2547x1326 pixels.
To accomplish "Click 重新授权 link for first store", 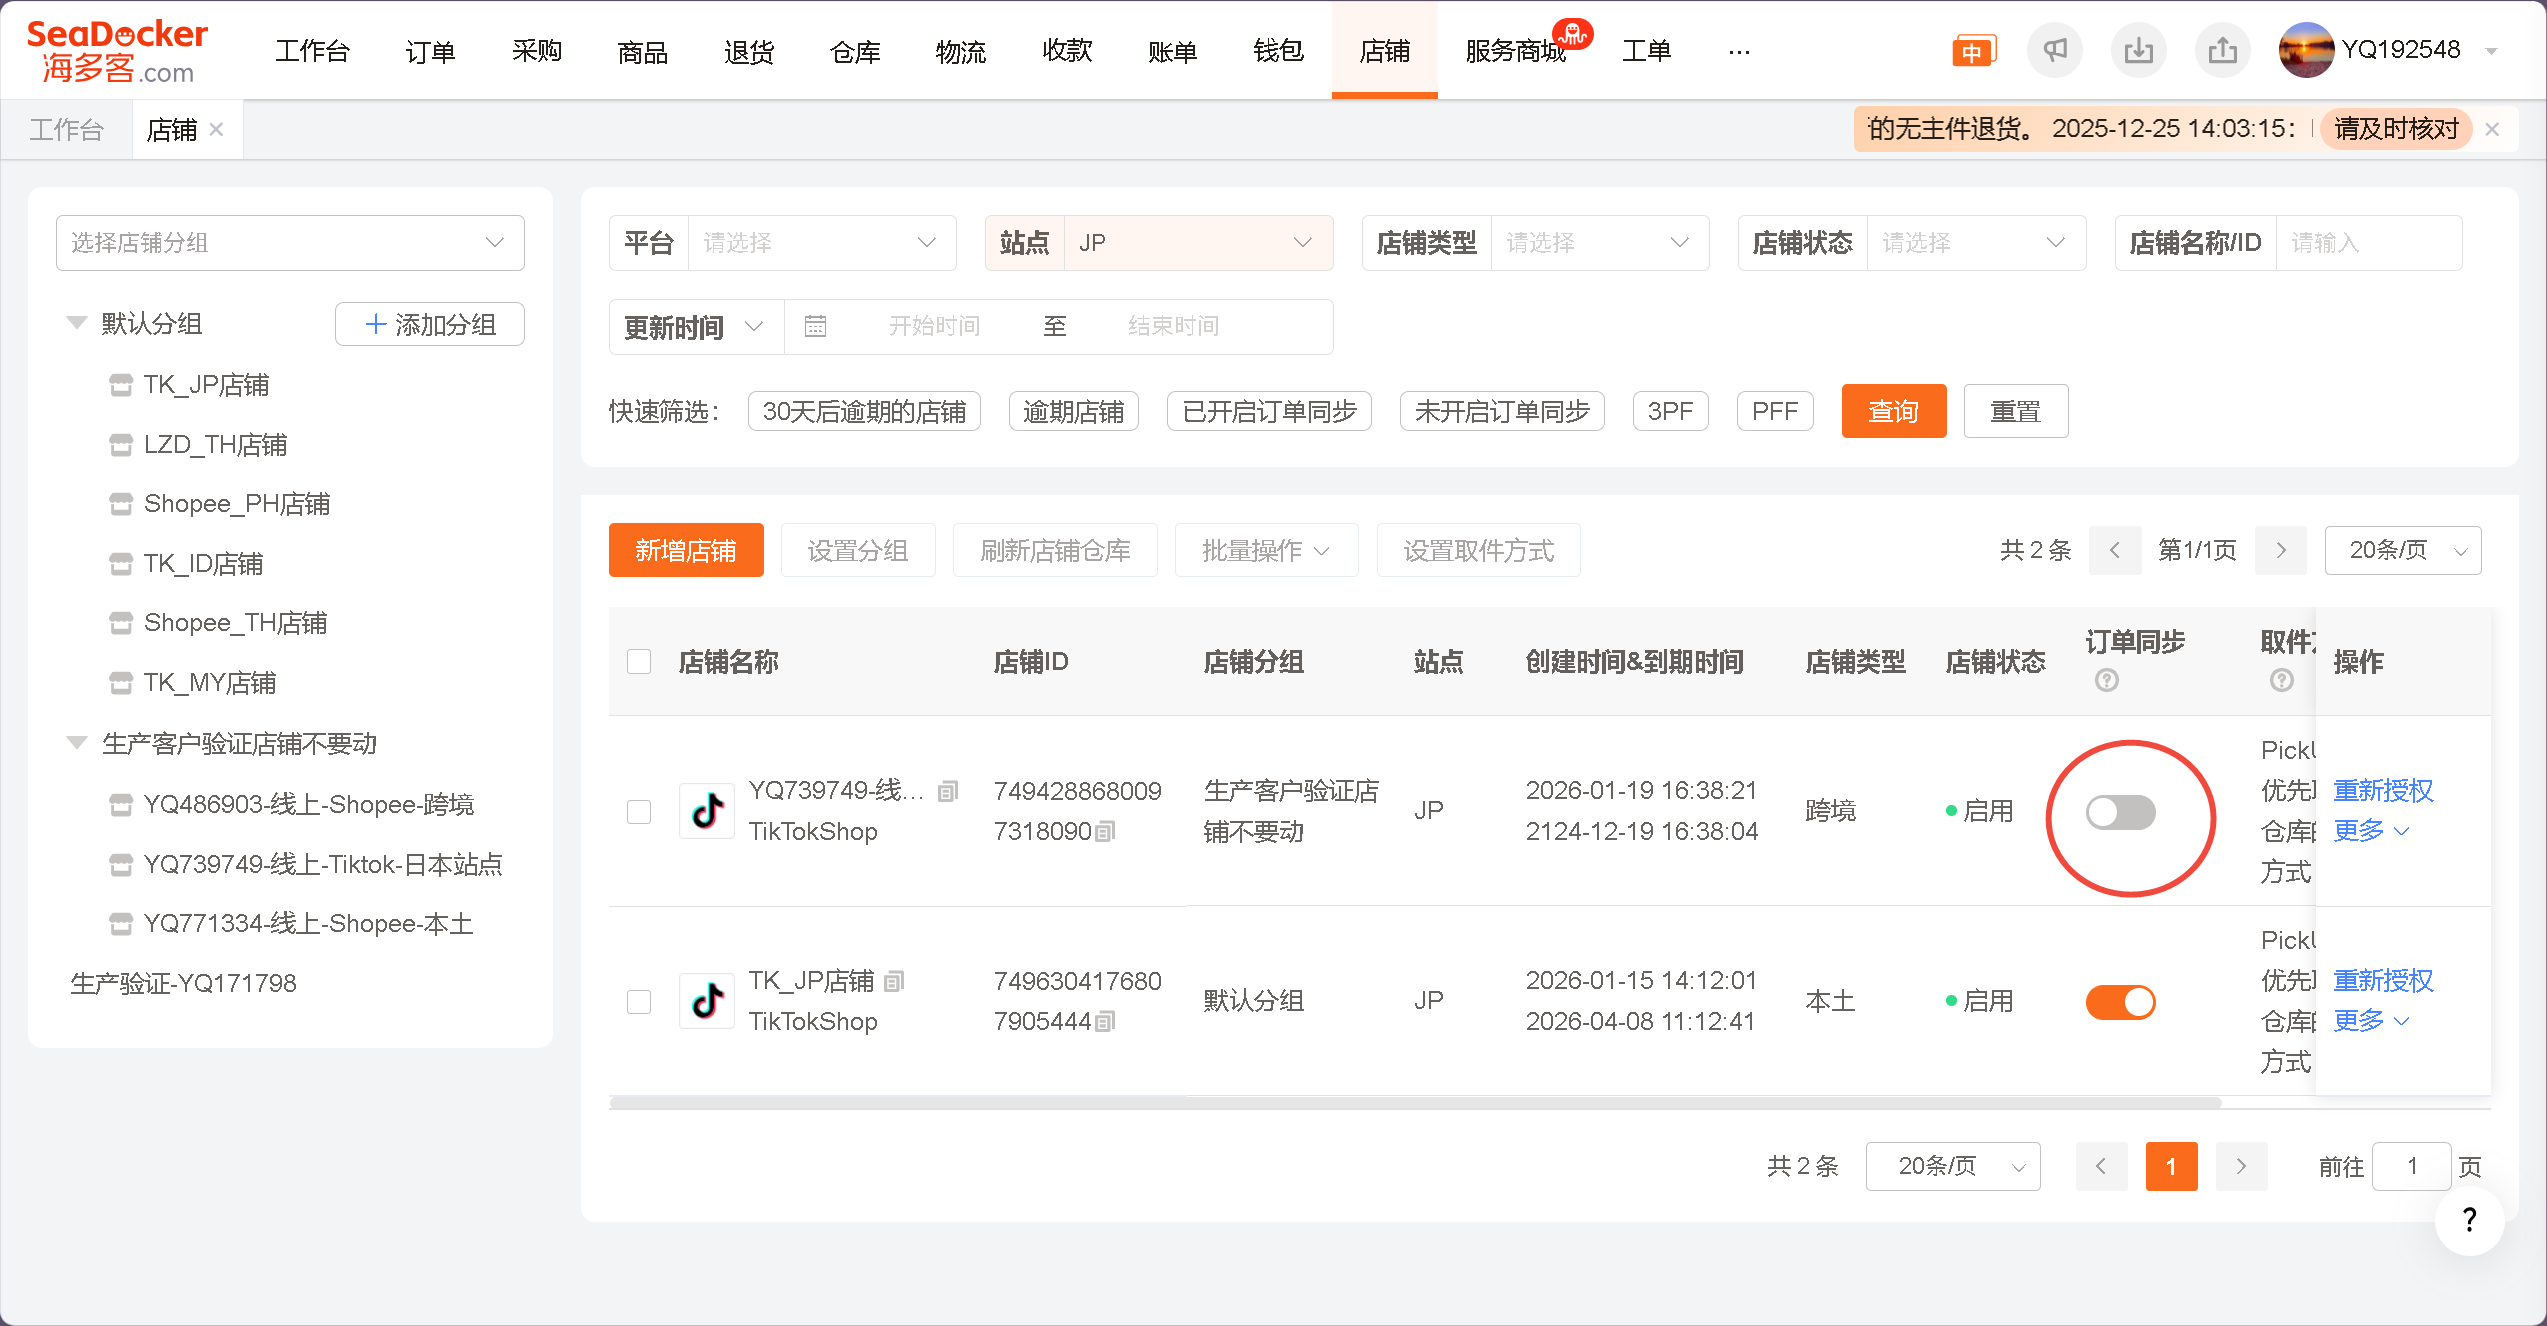I will pyautogui.click(x=2382, y=791).
